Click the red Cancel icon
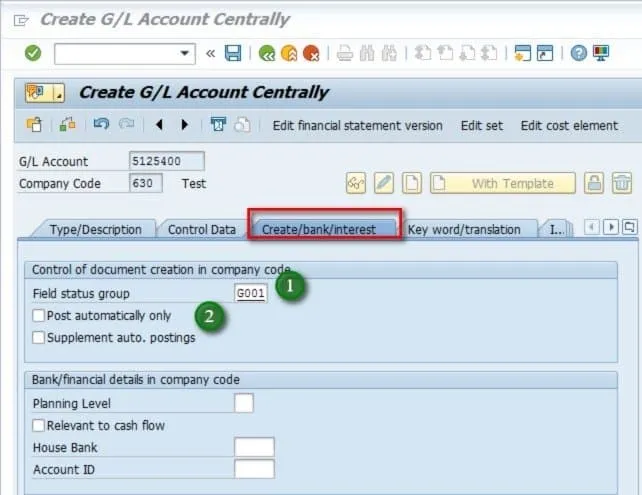642x495 pixels. point(311,53)
